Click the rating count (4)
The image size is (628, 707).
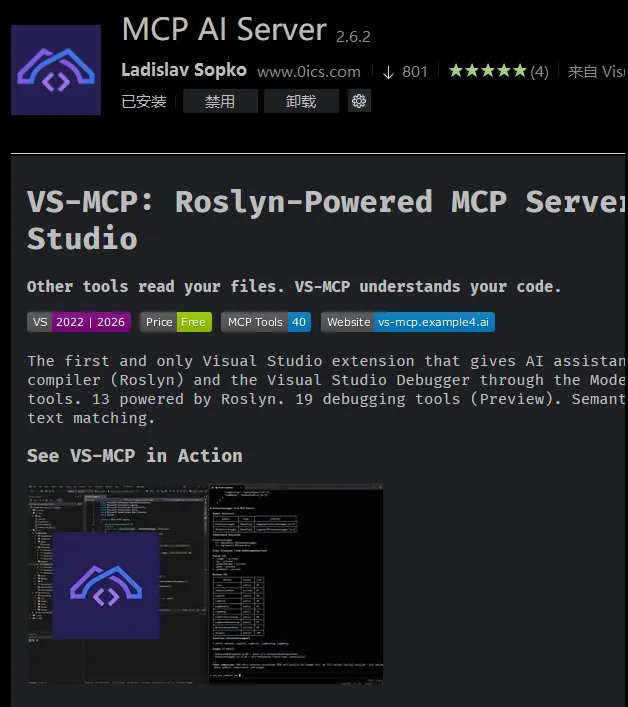click(x=539, y=71)
